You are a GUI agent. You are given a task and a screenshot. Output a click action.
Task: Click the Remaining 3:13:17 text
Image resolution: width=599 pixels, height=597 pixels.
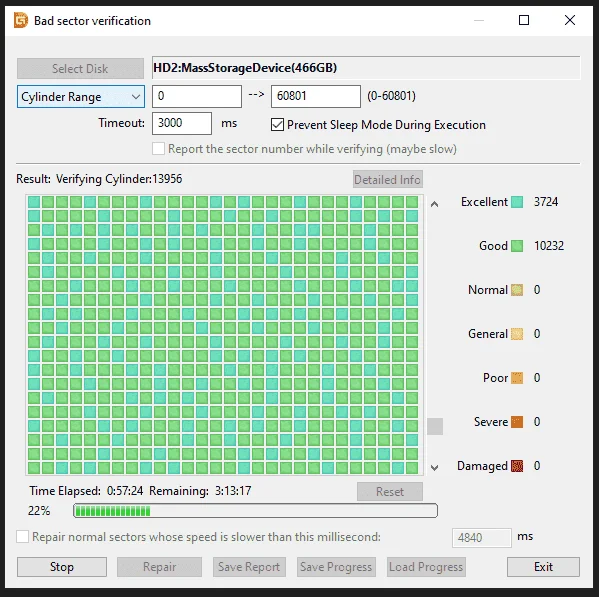200,491
